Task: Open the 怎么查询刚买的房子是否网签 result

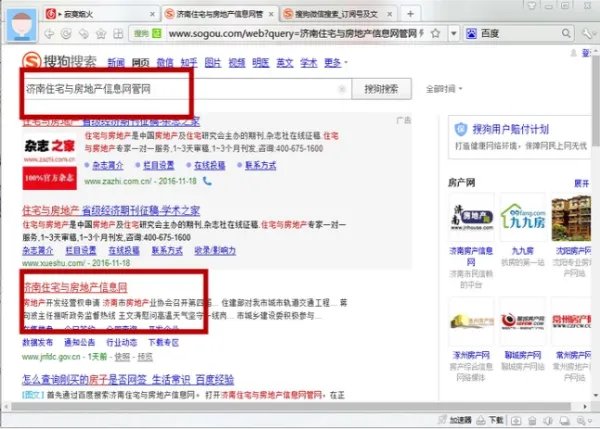Action: tap(128, 380)
